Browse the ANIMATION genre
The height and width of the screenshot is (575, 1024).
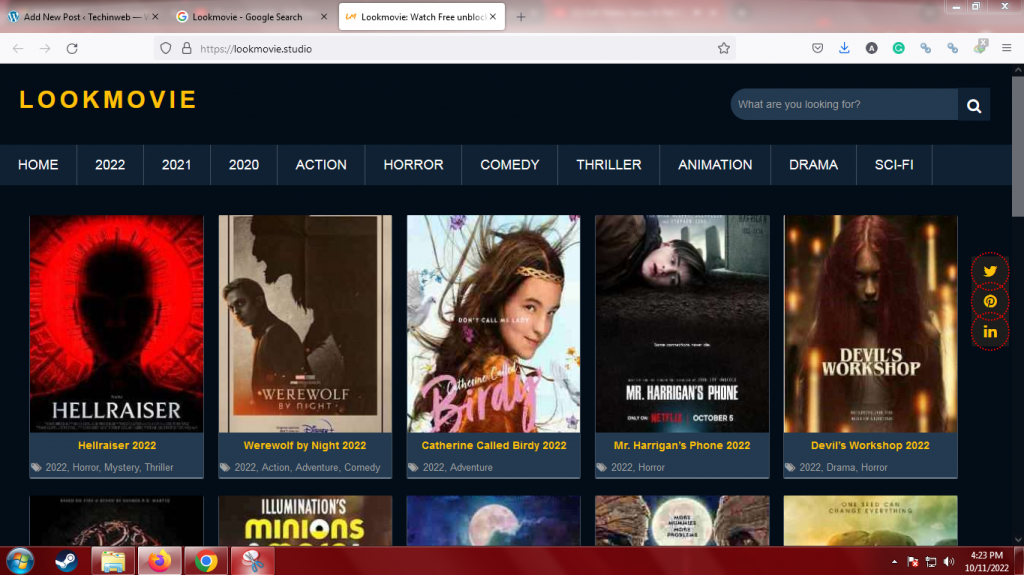coord(715,165)
